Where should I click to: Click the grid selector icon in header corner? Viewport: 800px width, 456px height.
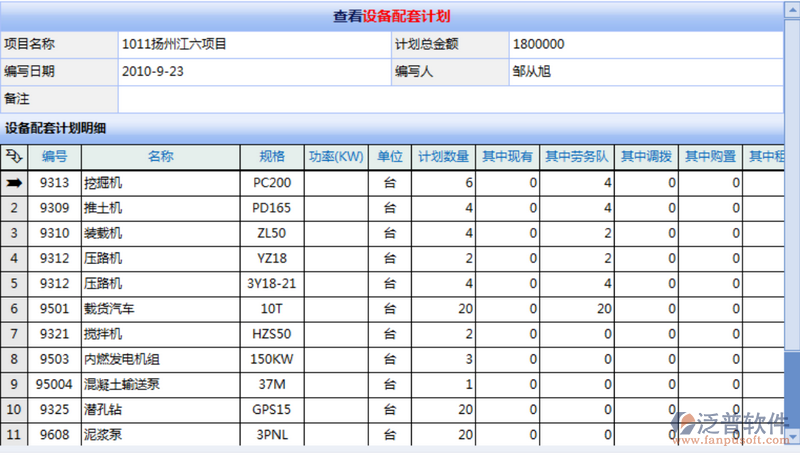(x=15, y=157)
